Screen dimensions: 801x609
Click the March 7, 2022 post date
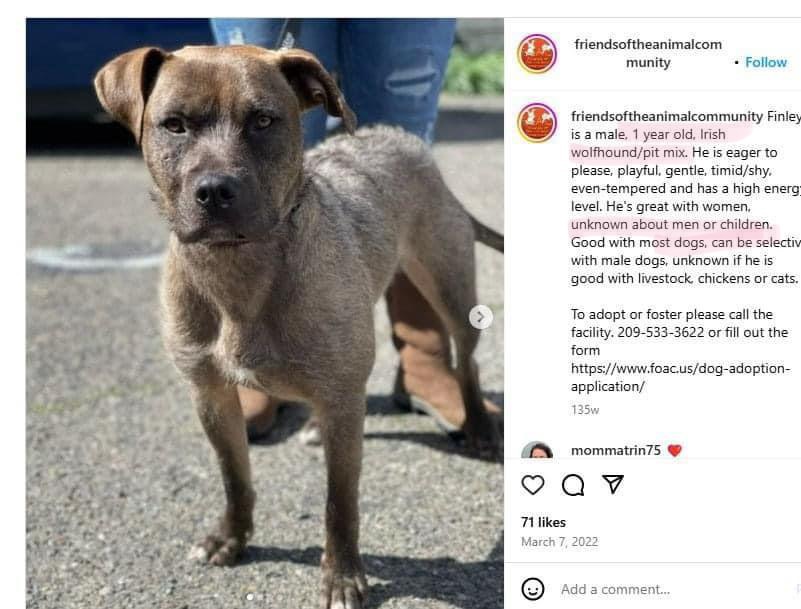point(559,542)
